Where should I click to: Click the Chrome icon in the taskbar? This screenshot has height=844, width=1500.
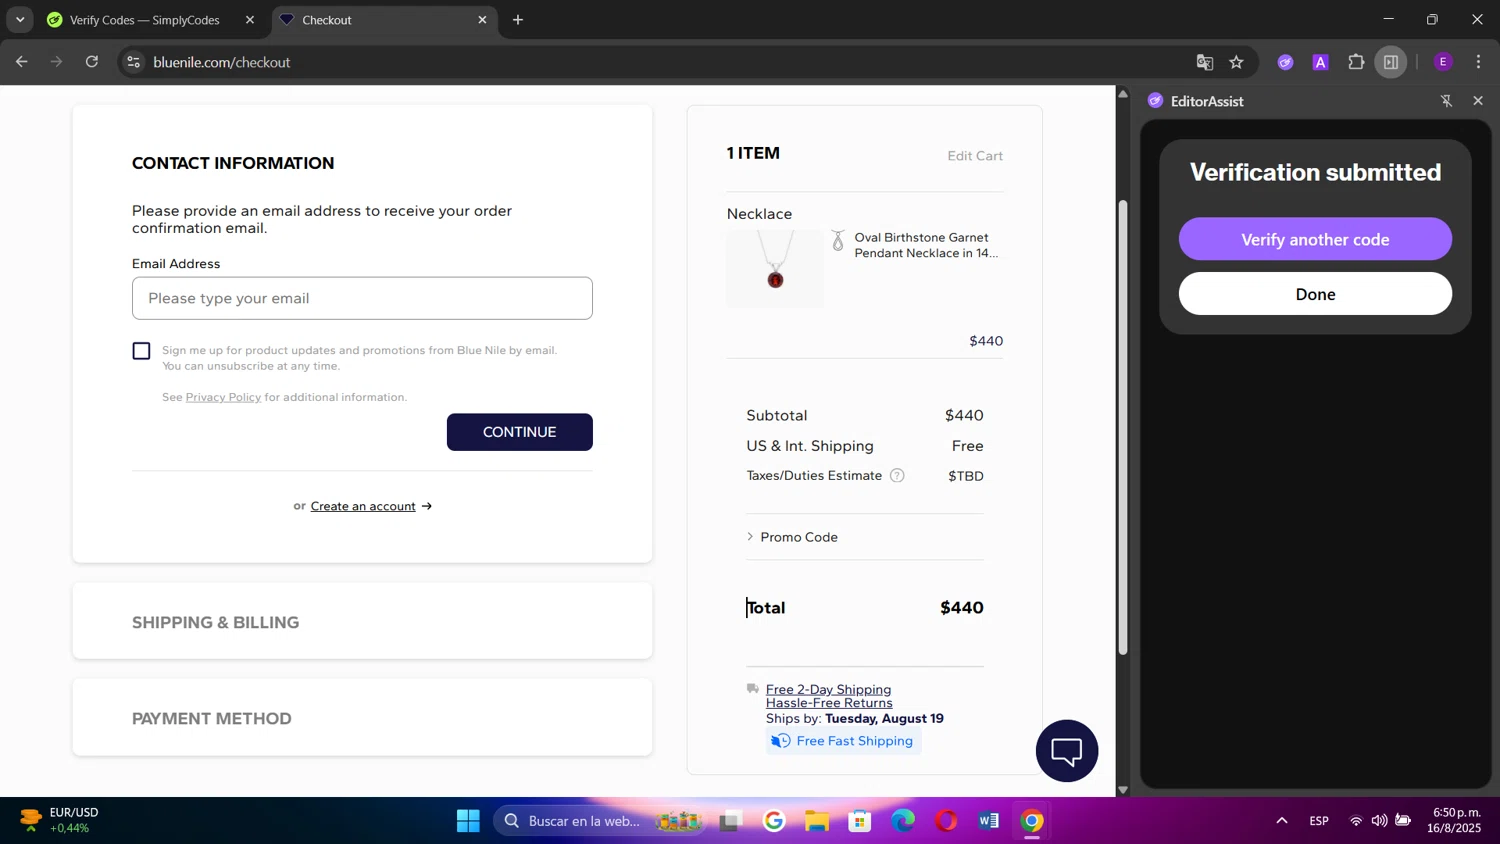coord(1032,821)
